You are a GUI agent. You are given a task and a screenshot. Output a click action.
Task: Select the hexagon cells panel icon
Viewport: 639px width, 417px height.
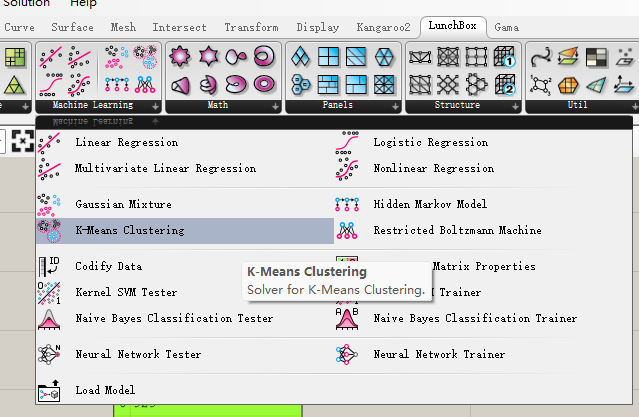click(301, 85)
